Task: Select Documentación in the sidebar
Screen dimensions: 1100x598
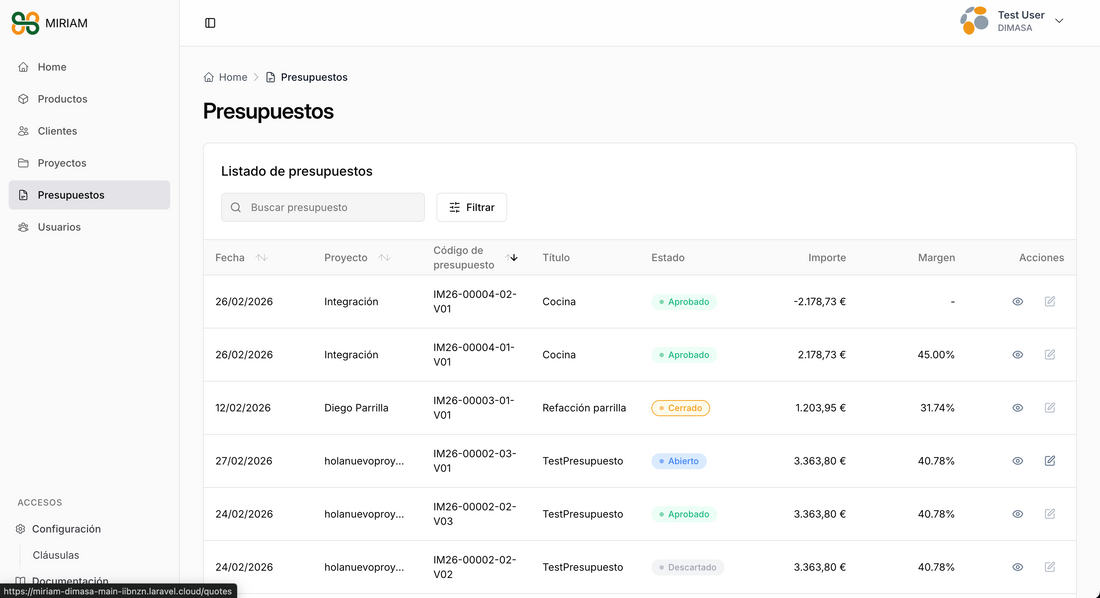Action: pyautogui.click(x=72, y=581)
